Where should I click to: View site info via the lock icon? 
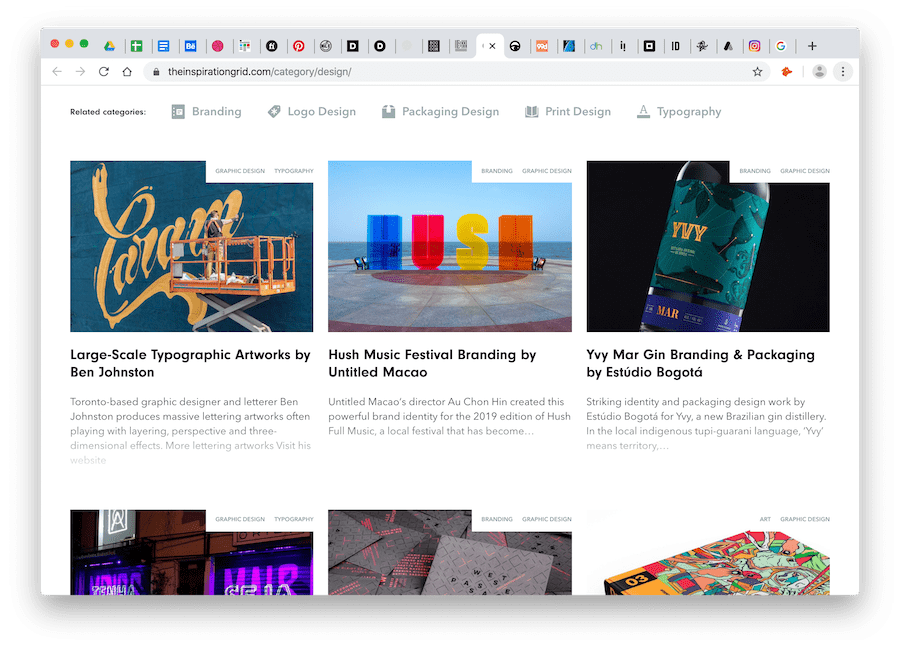coord(156,72)
